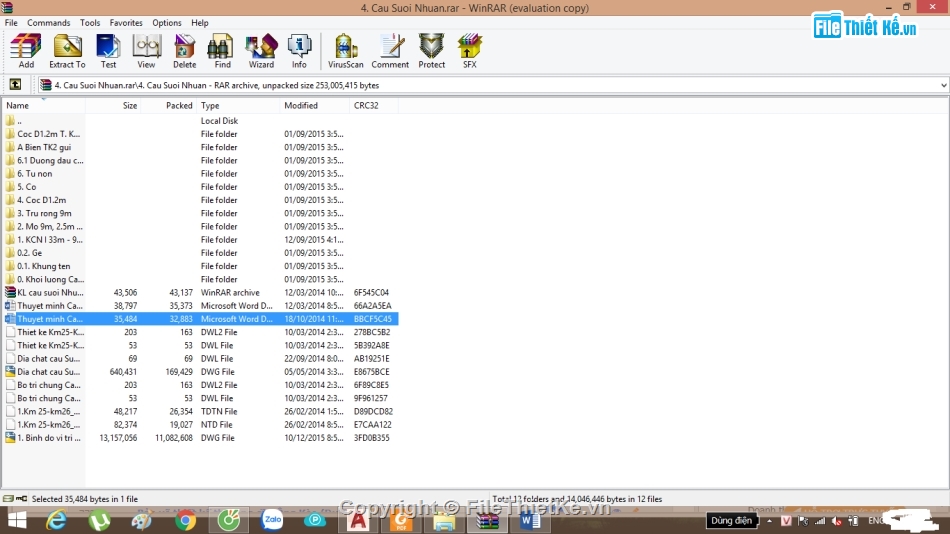This screenshot has width=950, height=534.
Task: Open the Tools menu
Action: coord(90,22)
